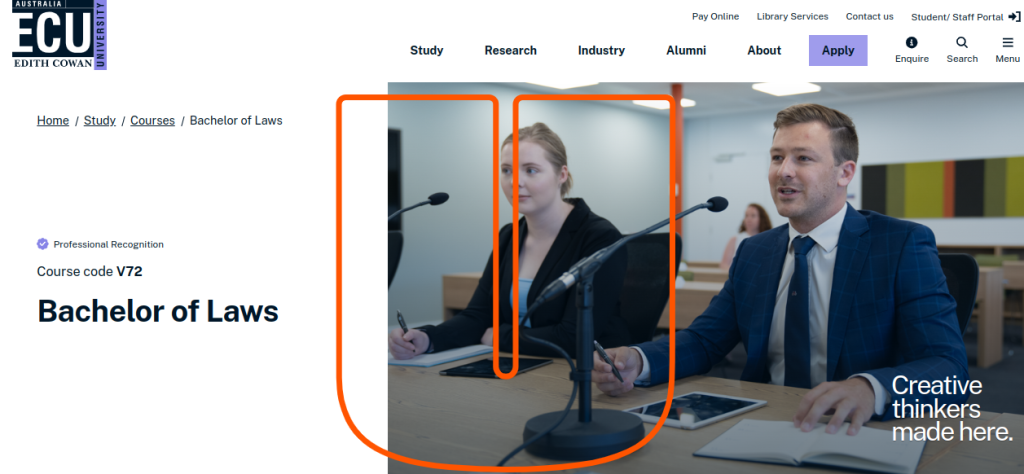Viewport: 1024px width, 474px height.
Task: Go to Home via the breadcrumb
Action: 53,121
